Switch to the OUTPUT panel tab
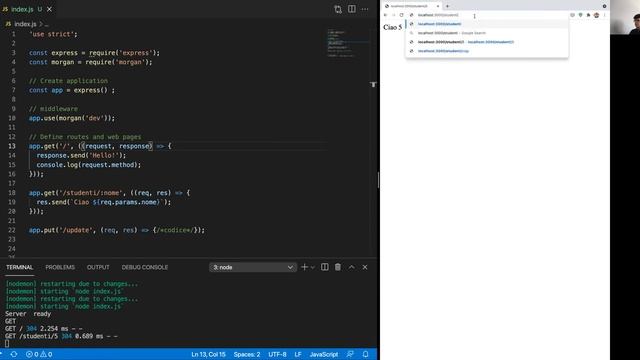 click(x=98, y=267)
